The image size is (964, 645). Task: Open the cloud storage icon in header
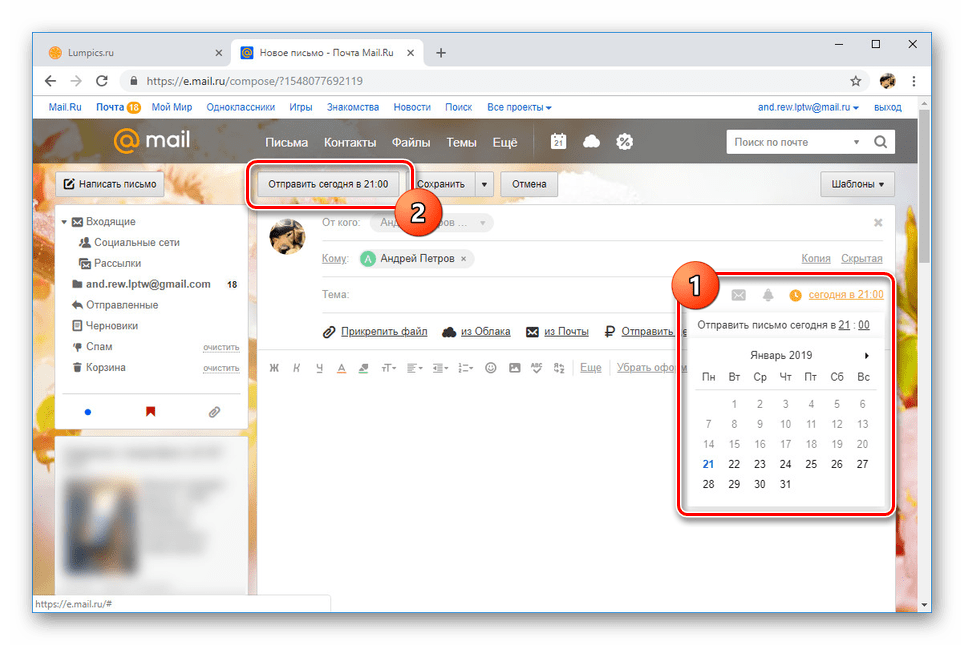[x=591, y=142]
